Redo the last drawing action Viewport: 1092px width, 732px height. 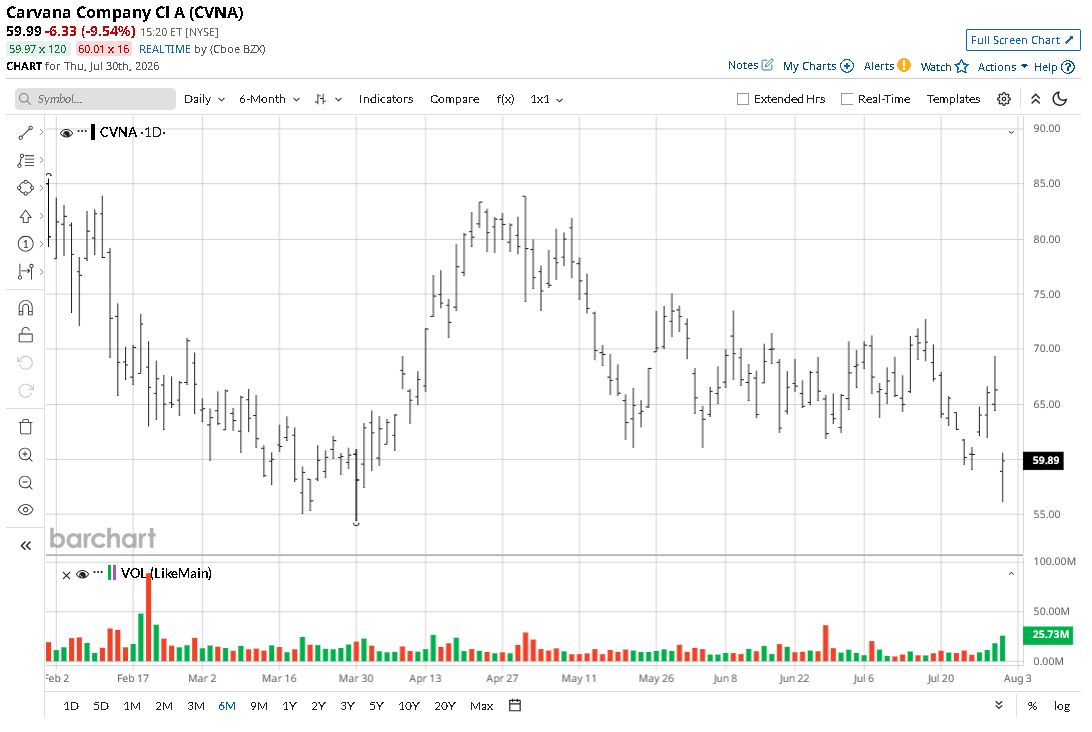click(x=26, y=391)
